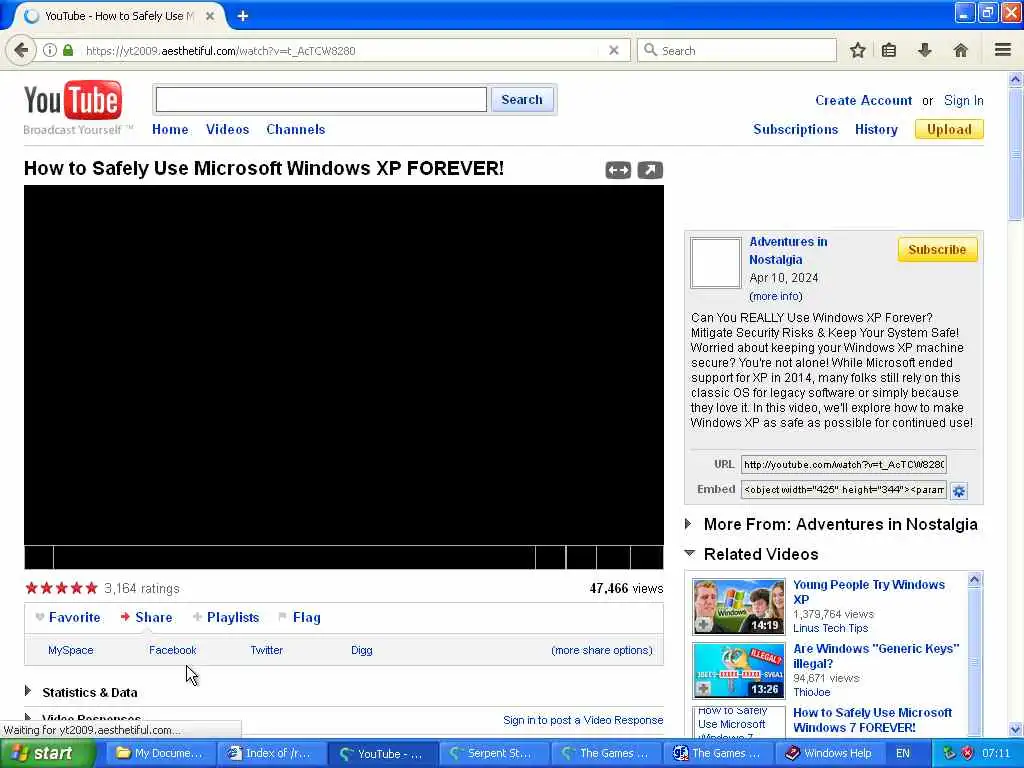
Task: Click Create Account link
Action: click(863, 101)
